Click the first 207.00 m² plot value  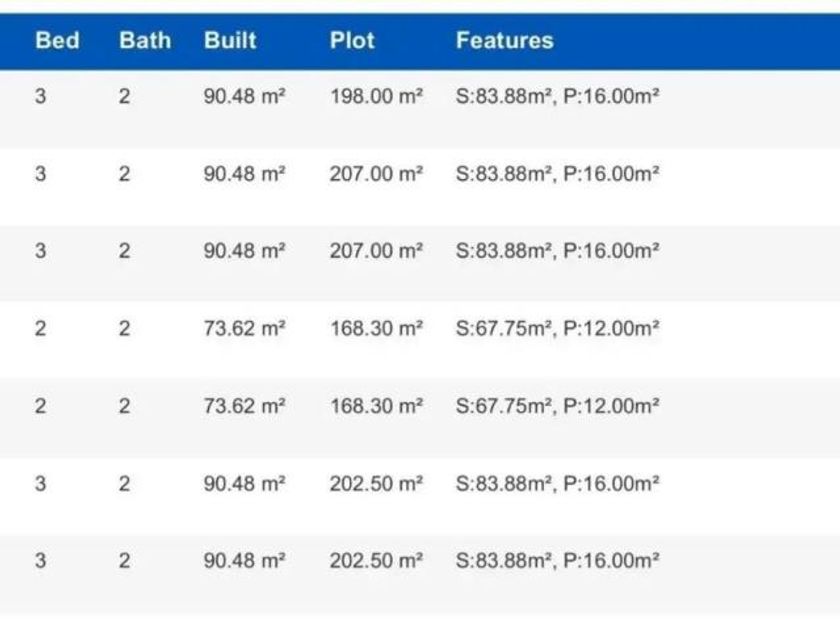click(376, 174)
